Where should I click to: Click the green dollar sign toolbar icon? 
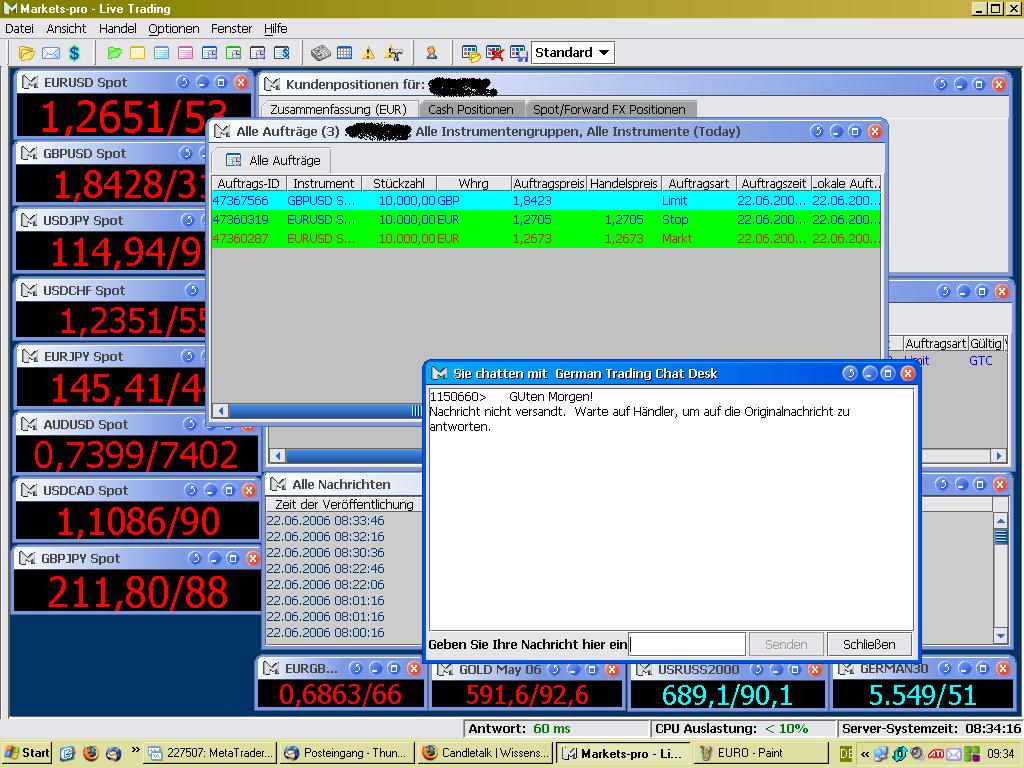coord(74,53)
